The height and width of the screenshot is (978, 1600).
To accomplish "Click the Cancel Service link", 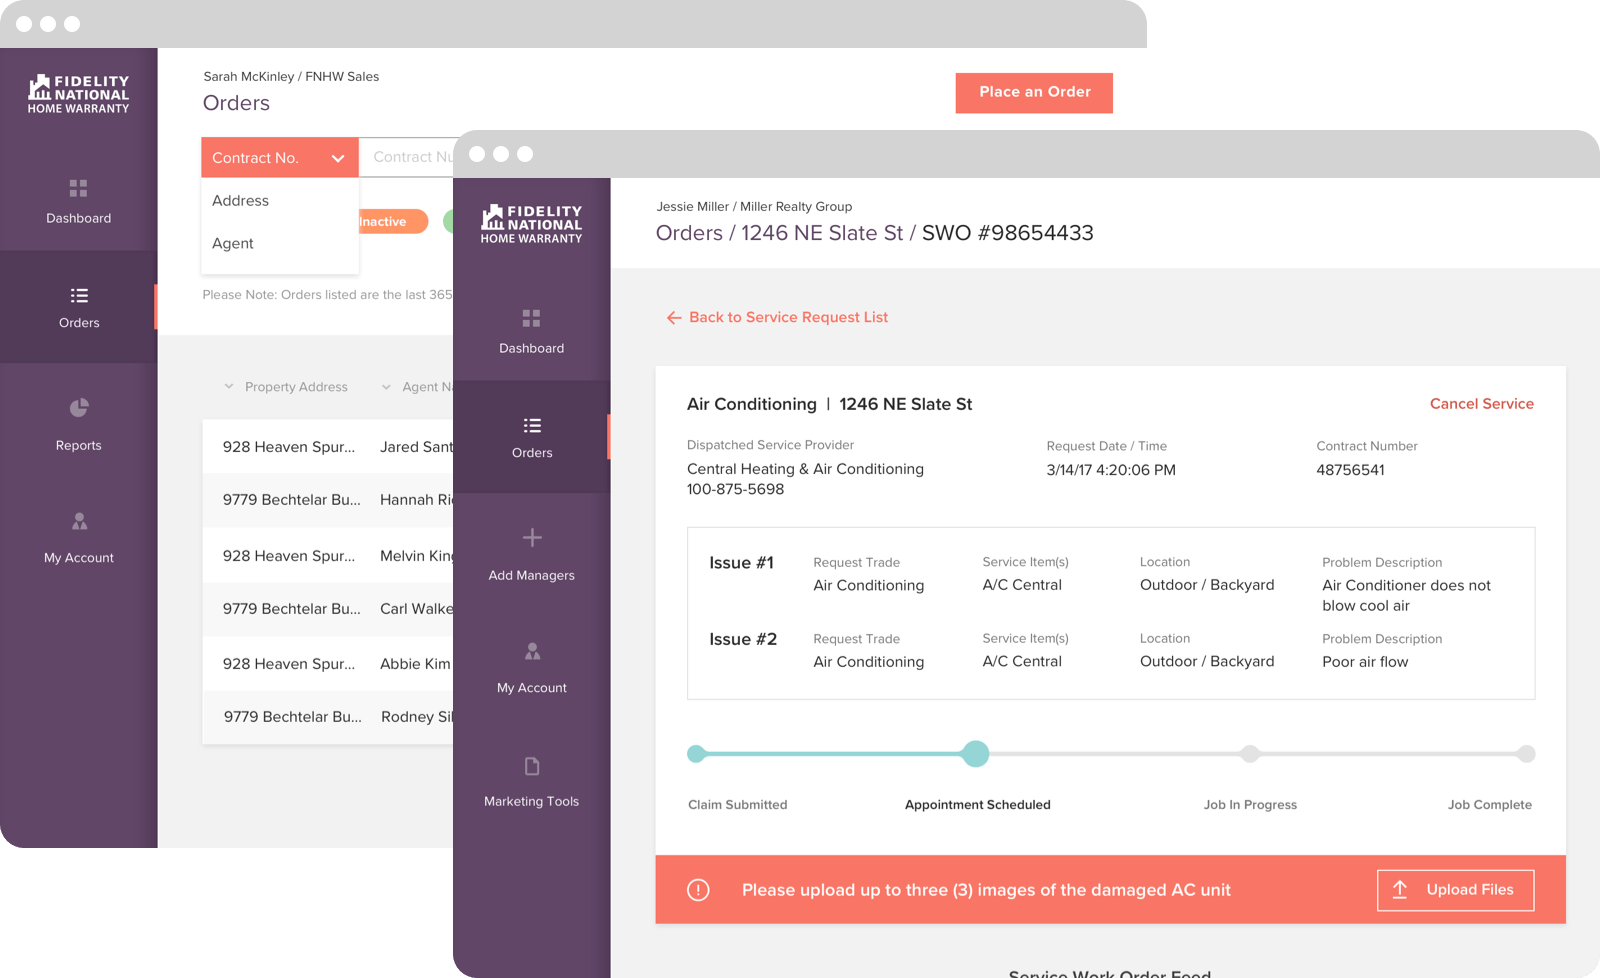I will coord(1481,404).
